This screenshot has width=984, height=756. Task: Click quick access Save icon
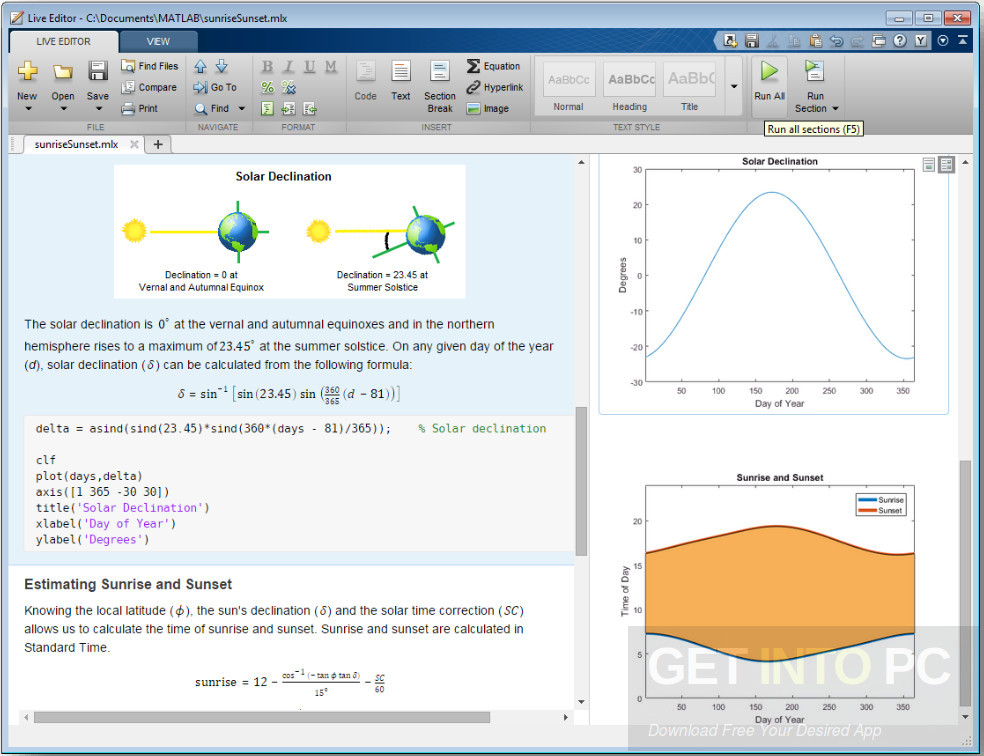pos(752,41)
